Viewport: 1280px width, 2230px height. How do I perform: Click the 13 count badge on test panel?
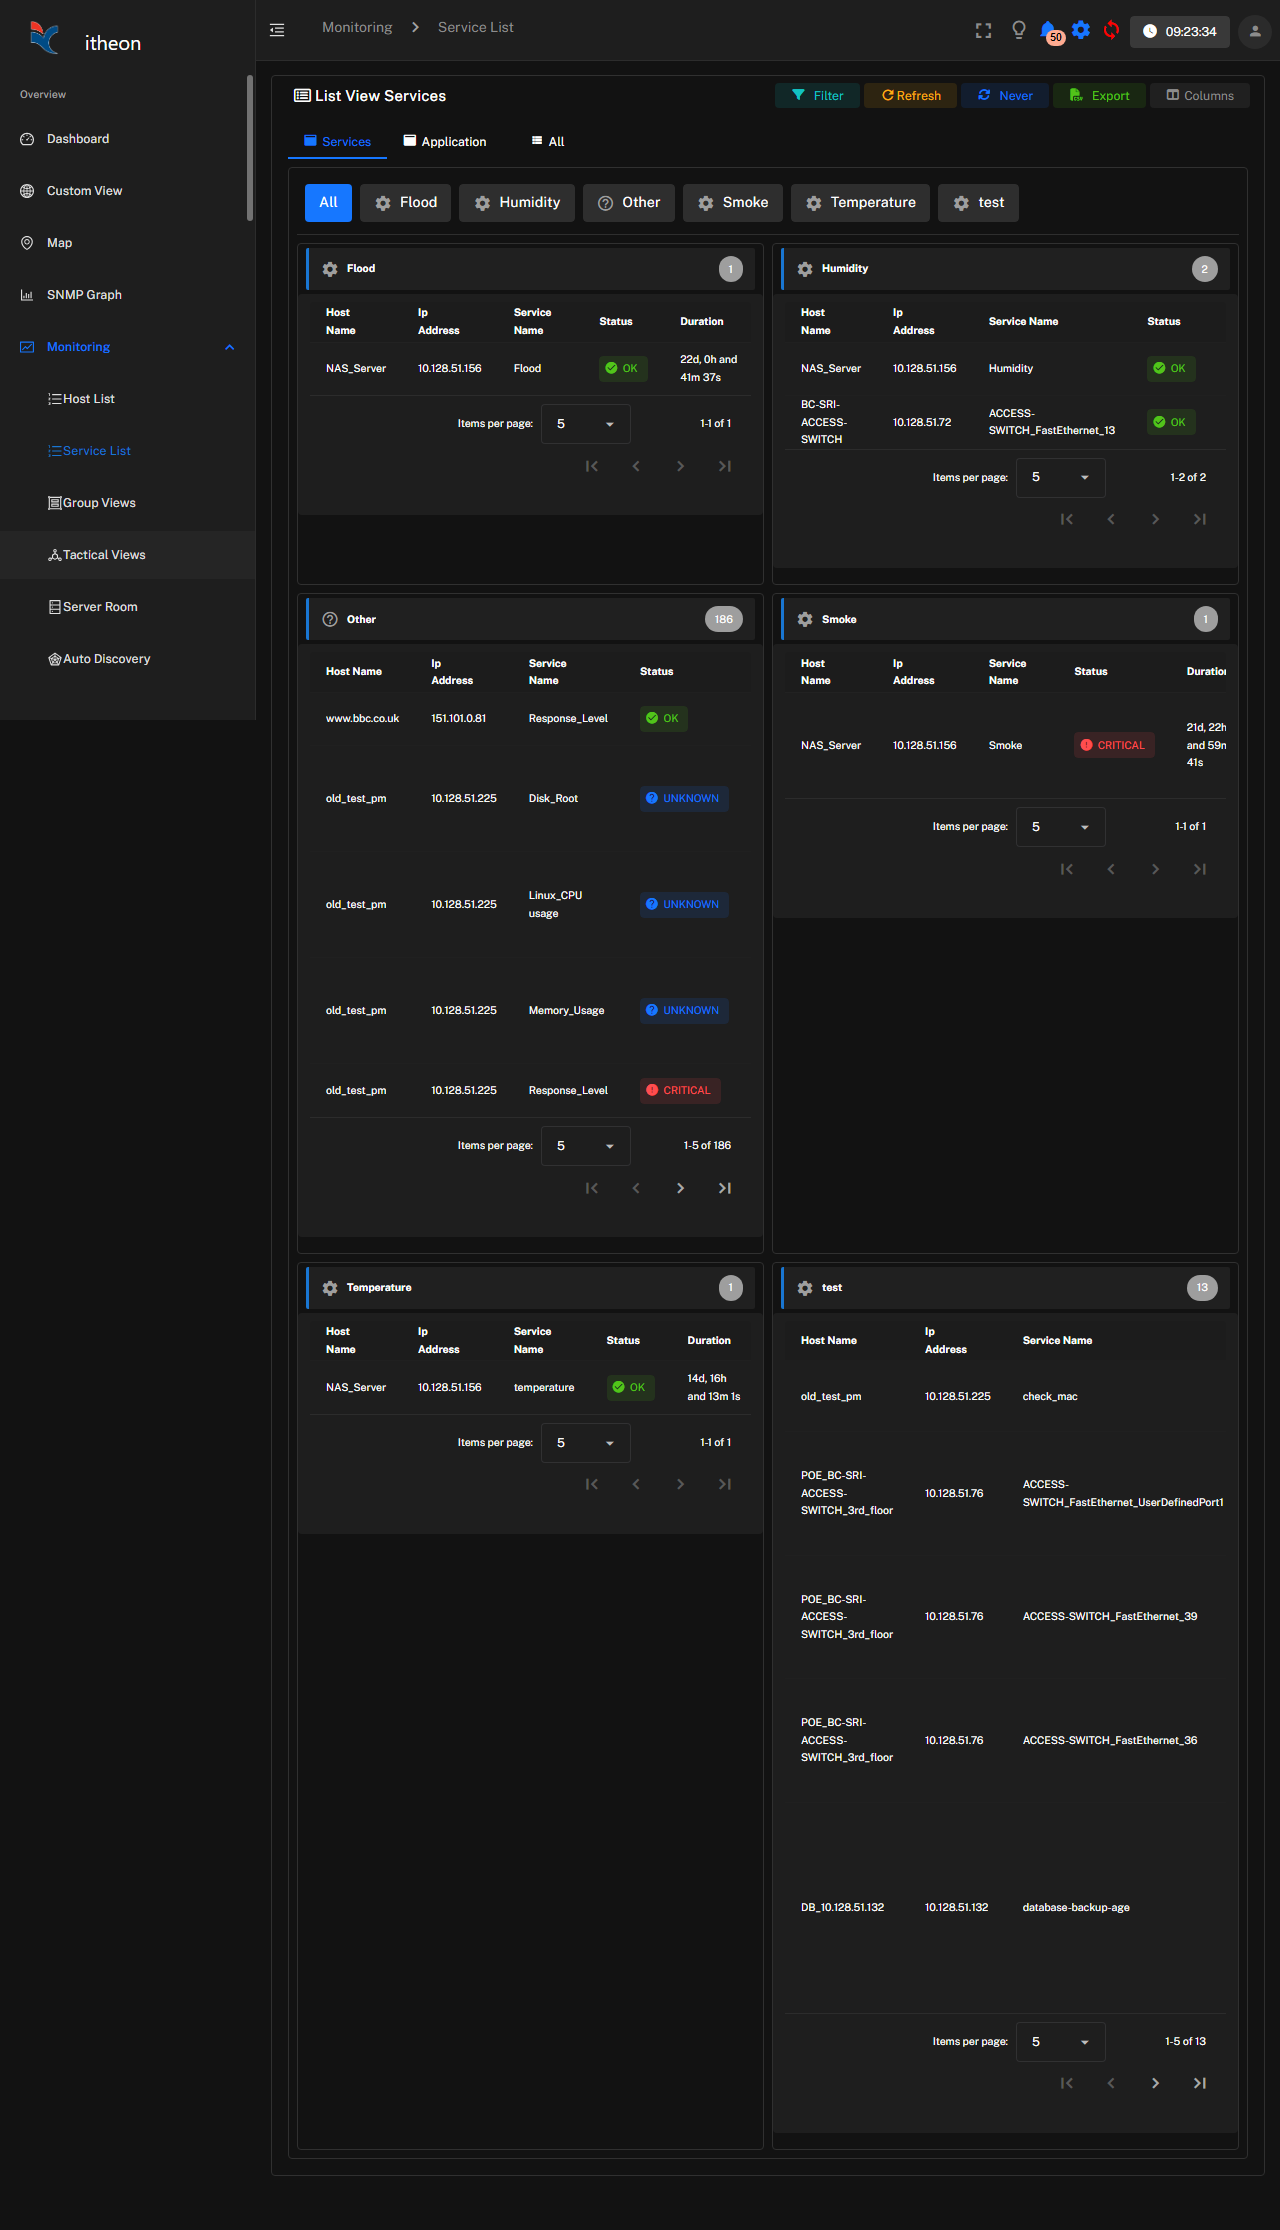(x=1202, y=1288)
